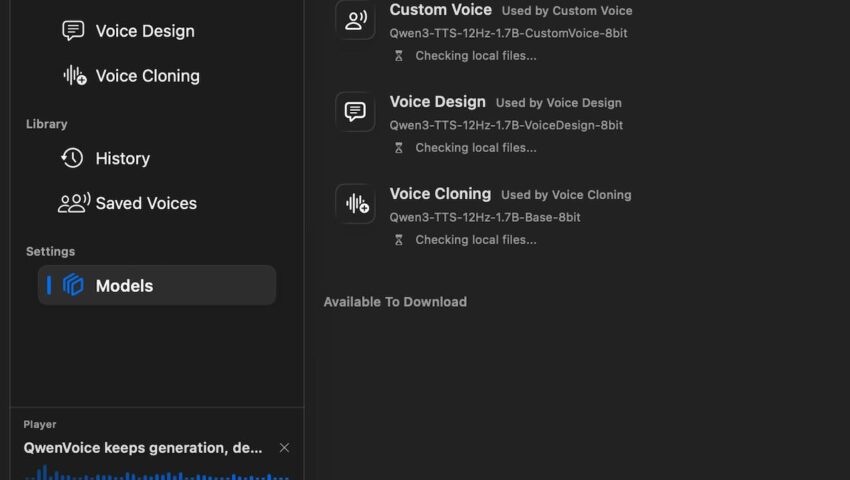Dismiss the Player panel with X
850x480 pixels.
(284, 448)
